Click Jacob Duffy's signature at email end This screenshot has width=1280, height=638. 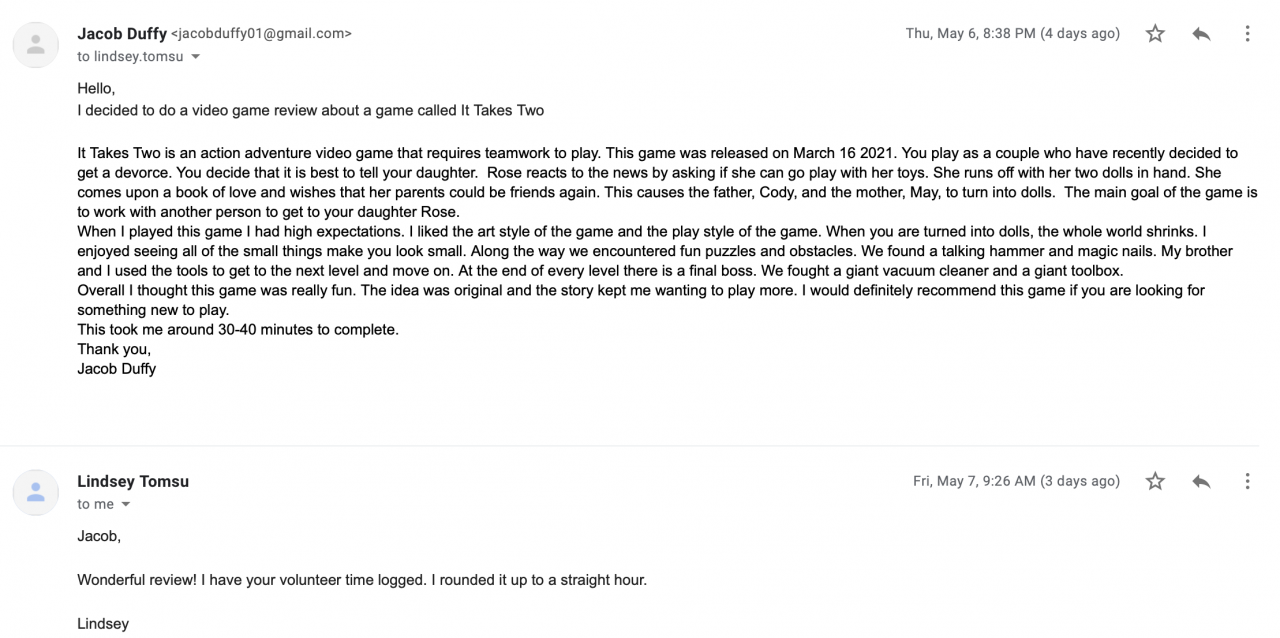tap(116, 368)
